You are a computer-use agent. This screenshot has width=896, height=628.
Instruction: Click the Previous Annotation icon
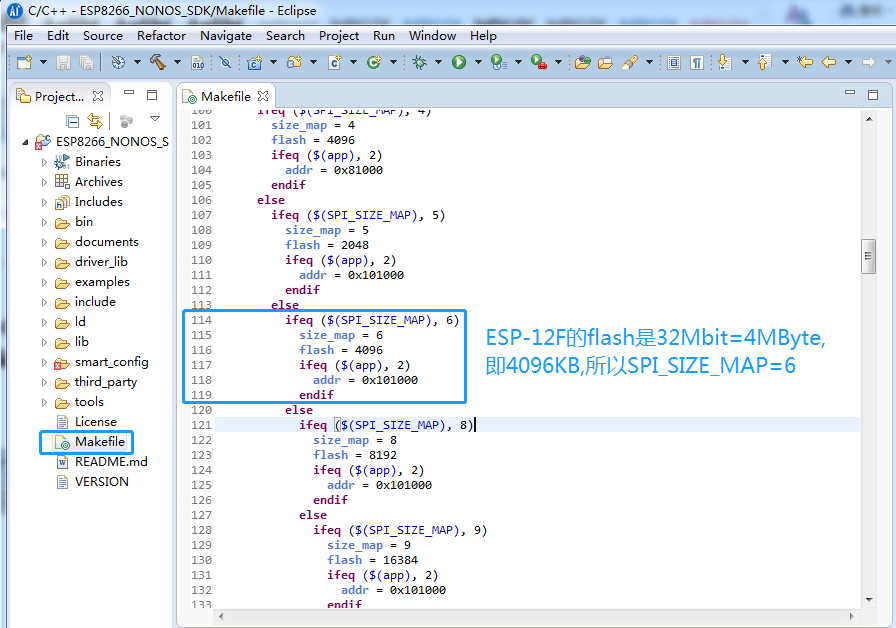click(x=765, y=62)
